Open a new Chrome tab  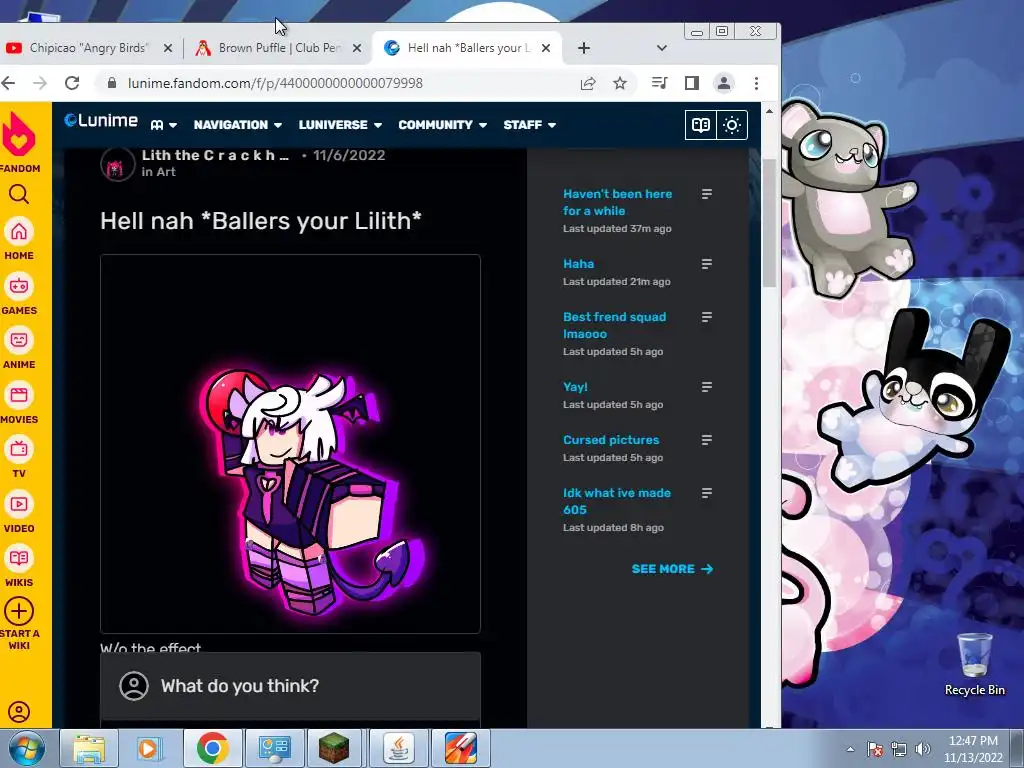(x=584, y=48)
